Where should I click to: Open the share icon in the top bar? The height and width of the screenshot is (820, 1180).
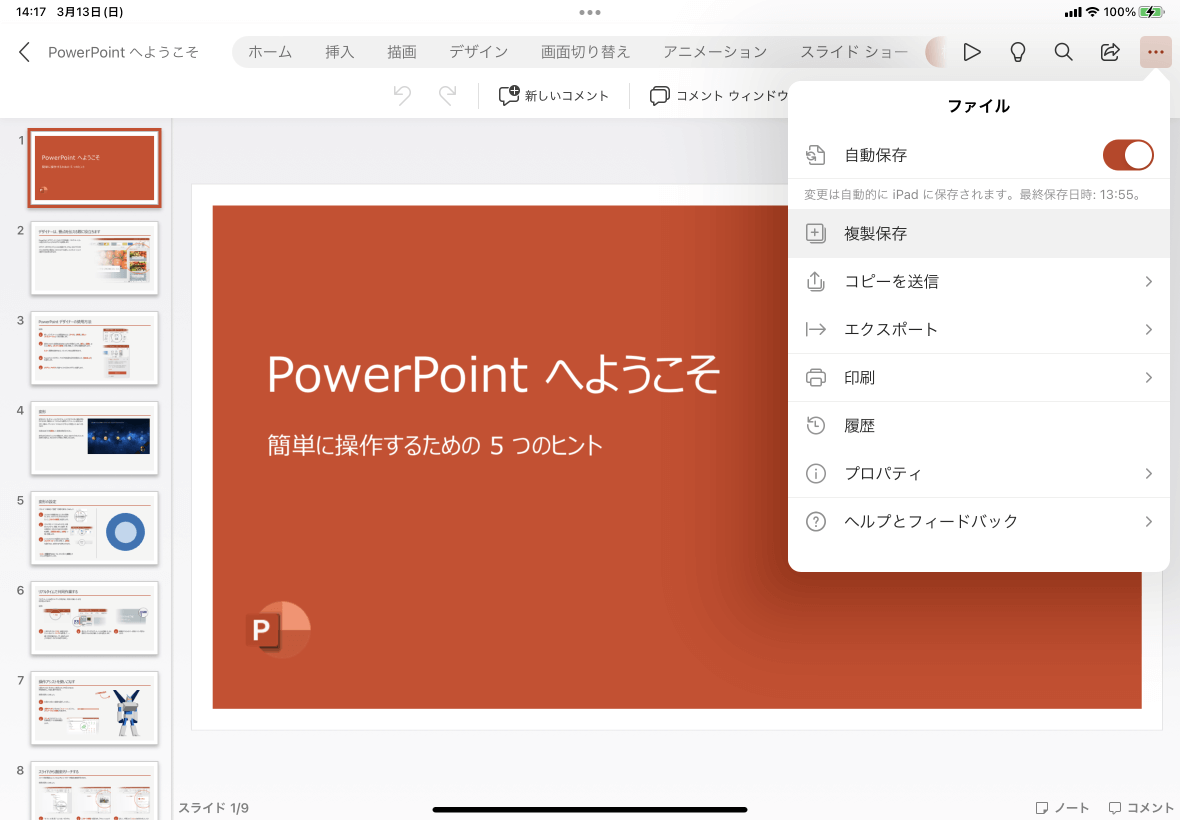point(1109,52)
